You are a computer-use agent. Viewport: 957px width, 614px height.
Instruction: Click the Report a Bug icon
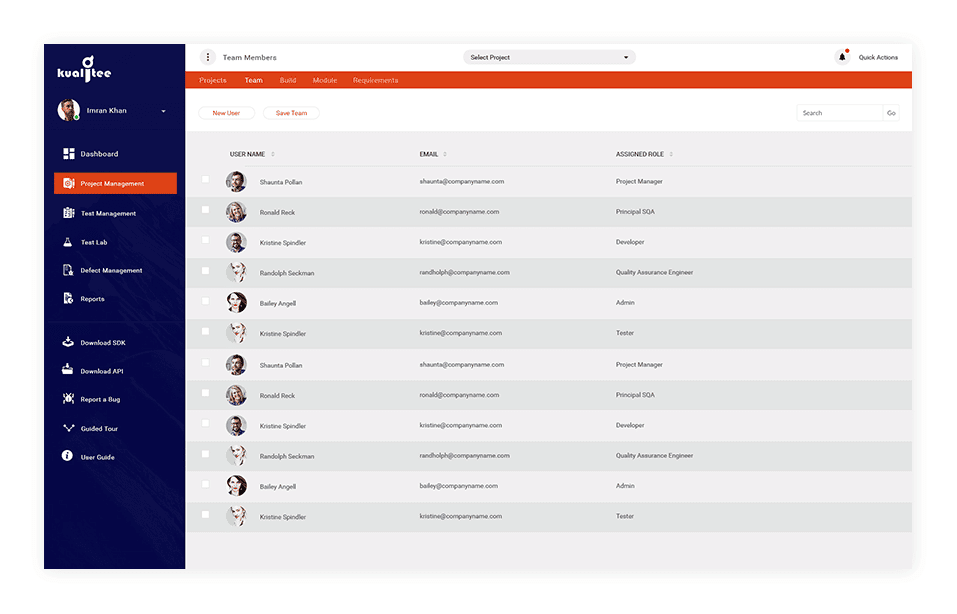click(68, 399)
